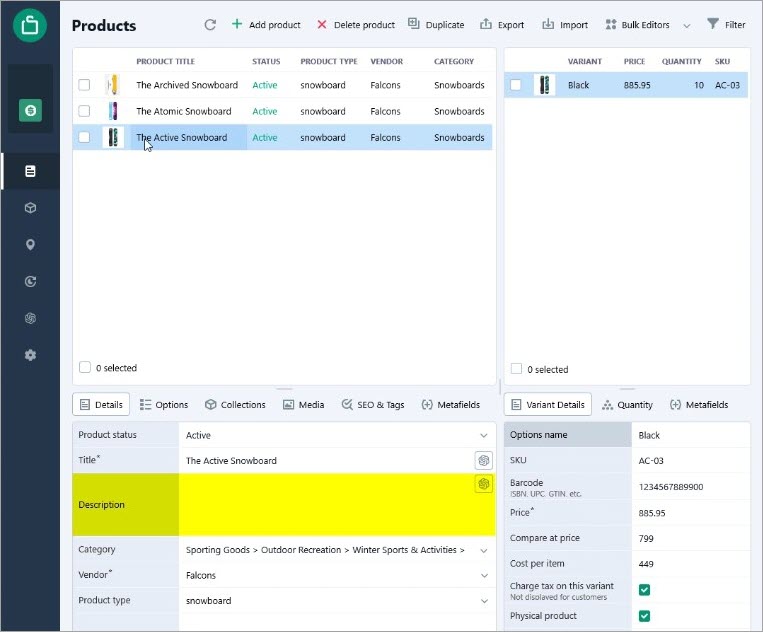Open Product type dropdown
The image size is (763, 632).
pos(484,601)
